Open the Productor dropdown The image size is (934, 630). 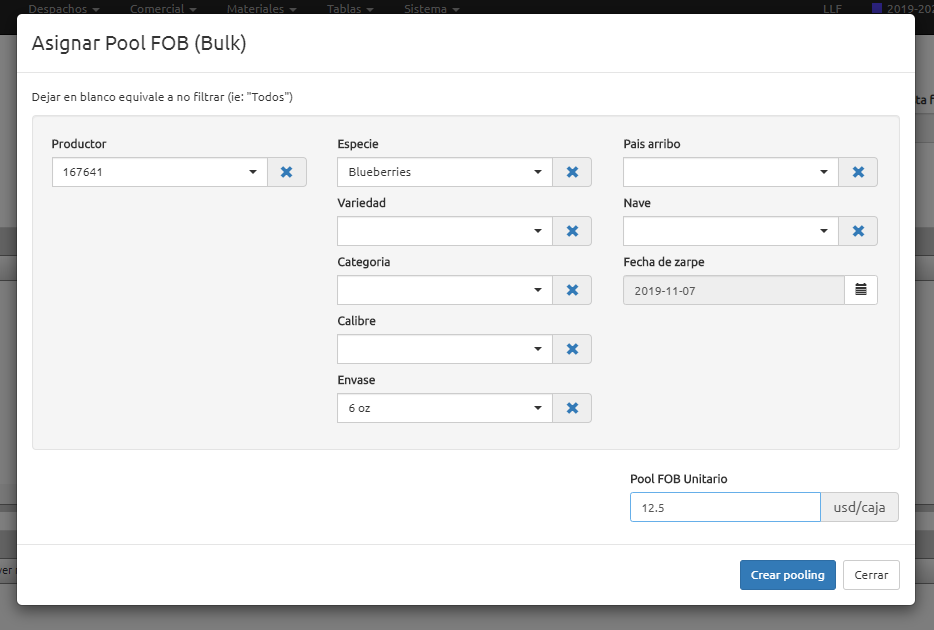(160, 172)
